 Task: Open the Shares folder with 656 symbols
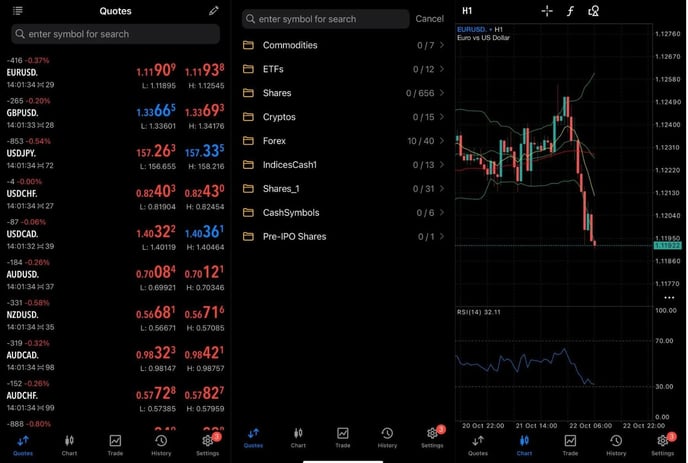point(344,93)
